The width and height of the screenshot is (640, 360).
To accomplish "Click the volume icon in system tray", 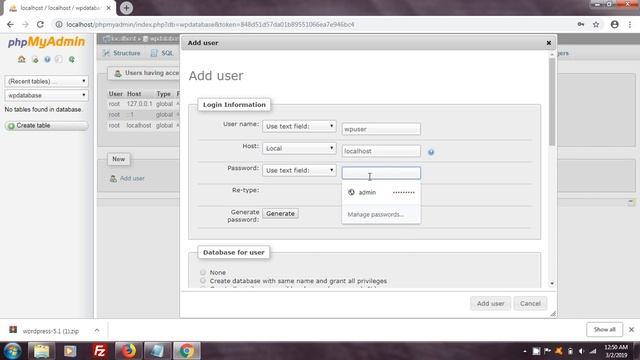I will coord(581,351).
